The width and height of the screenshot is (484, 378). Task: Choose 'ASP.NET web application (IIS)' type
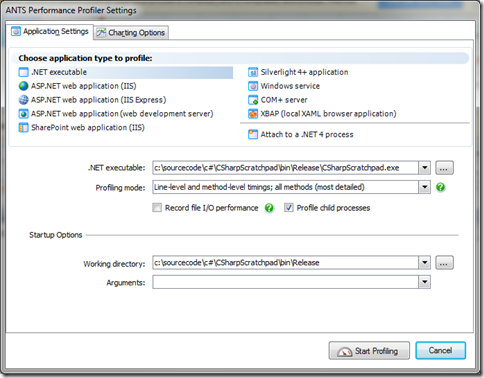[77, 86]
